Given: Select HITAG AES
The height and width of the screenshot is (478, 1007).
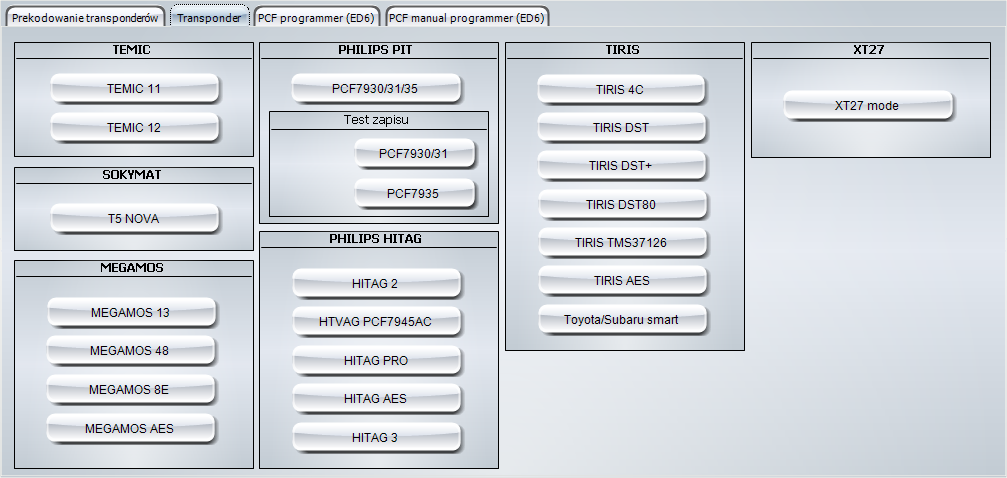Looking at the screenshot, I should (x=376, y=398).
